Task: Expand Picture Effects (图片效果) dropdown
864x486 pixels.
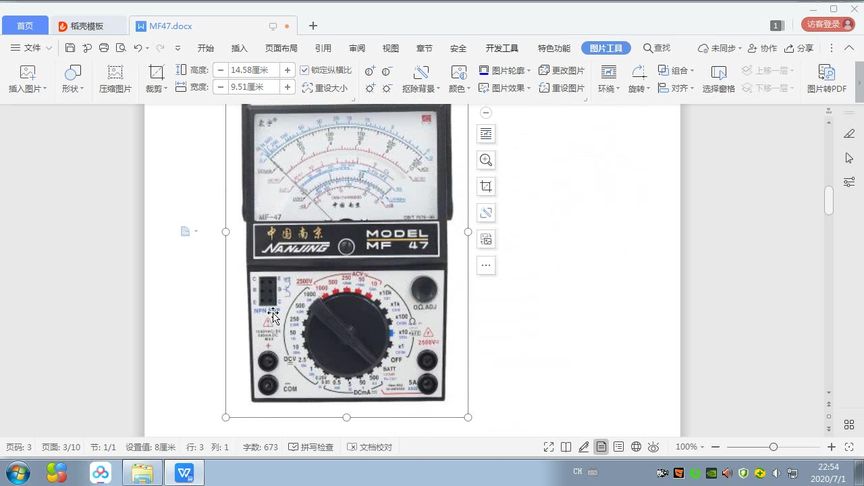Action: [528, 88]
